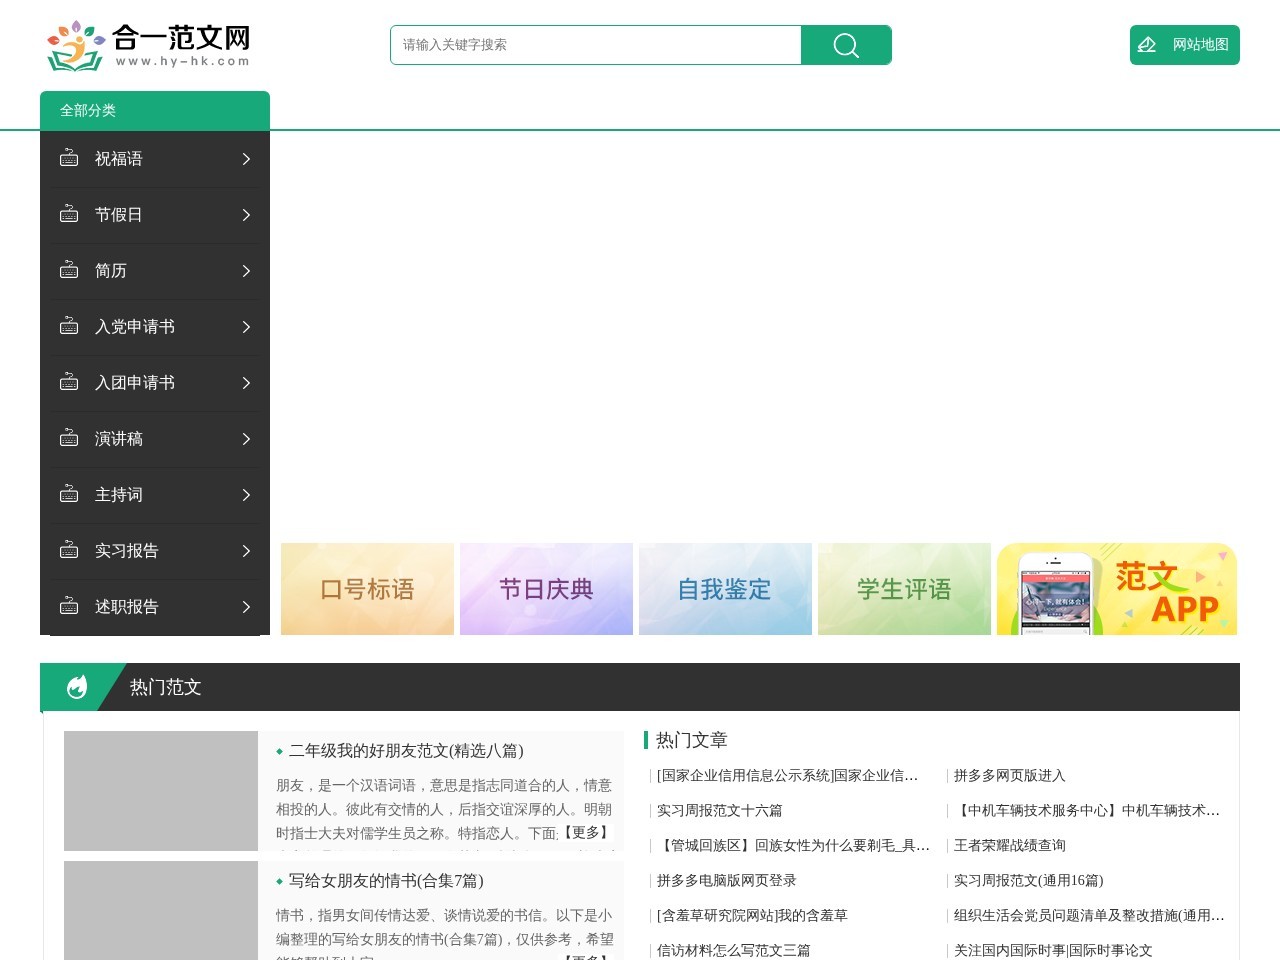Open the 自我鉴定 banner tile
The width and height of the screenshot is (1280, 960).
tap(725, 589)
